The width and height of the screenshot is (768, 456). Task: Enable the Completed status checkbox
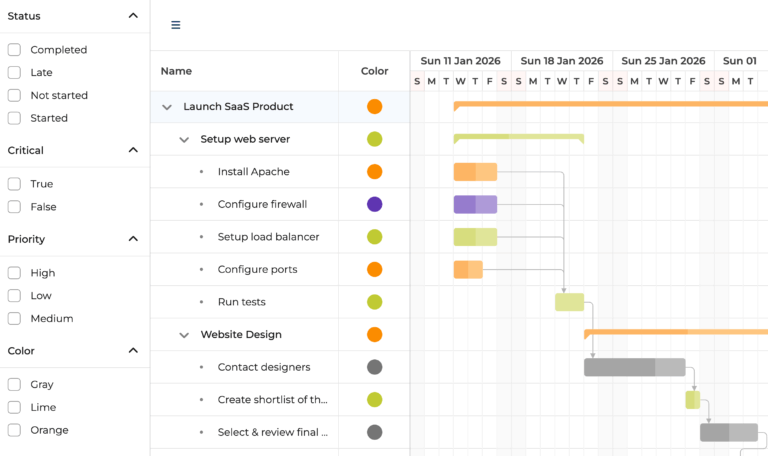click(14, 50)
